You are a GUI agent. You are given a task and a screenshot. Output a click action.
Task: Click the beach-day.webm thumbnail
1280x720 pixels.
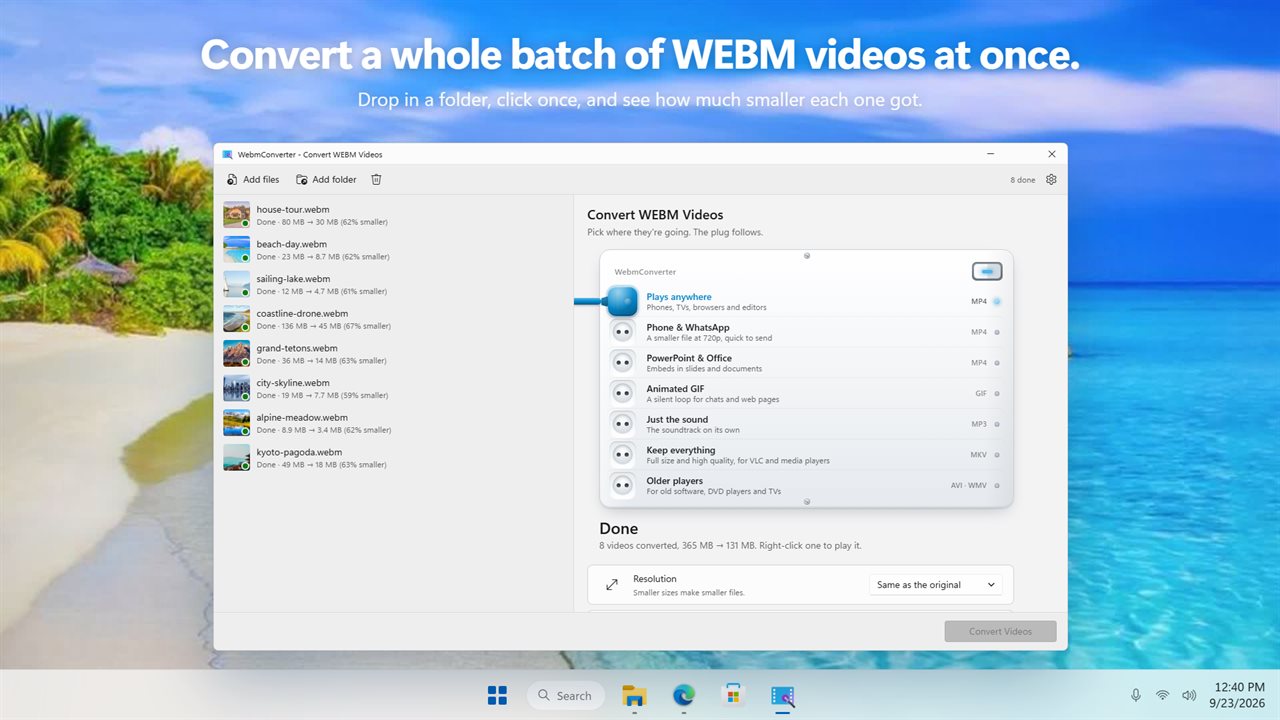point(237,250)
